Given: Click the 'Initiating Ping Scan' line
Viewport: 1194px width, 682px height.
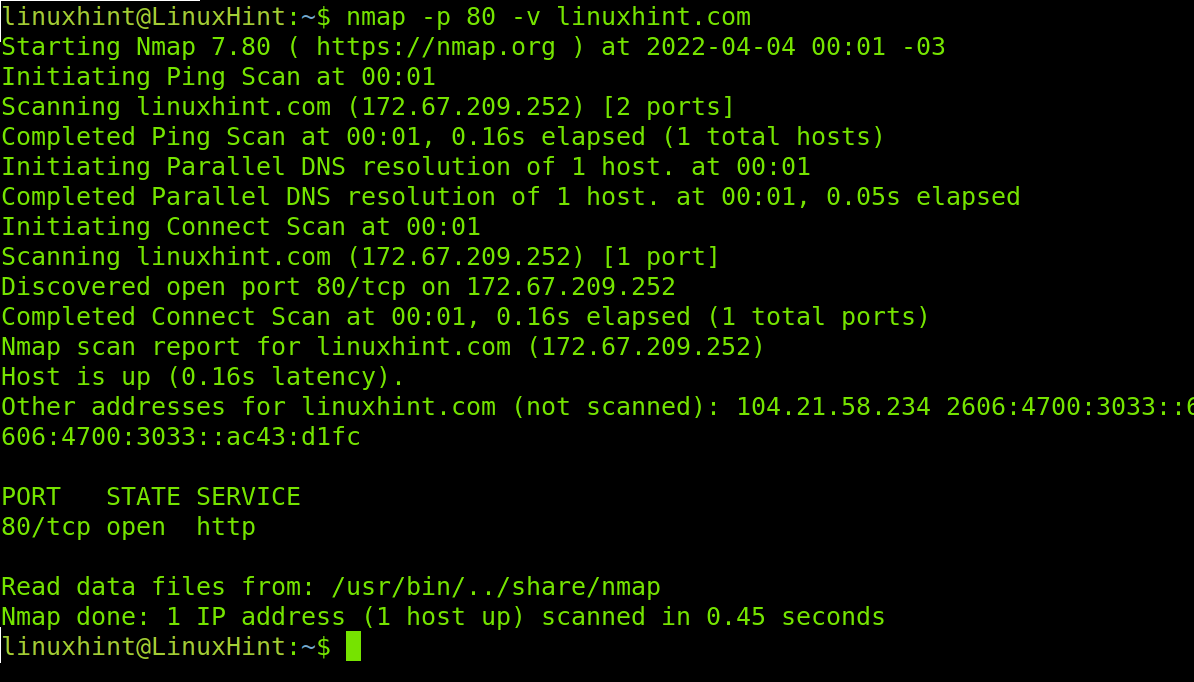Looking at the screenshot, I should click(219, 77).
